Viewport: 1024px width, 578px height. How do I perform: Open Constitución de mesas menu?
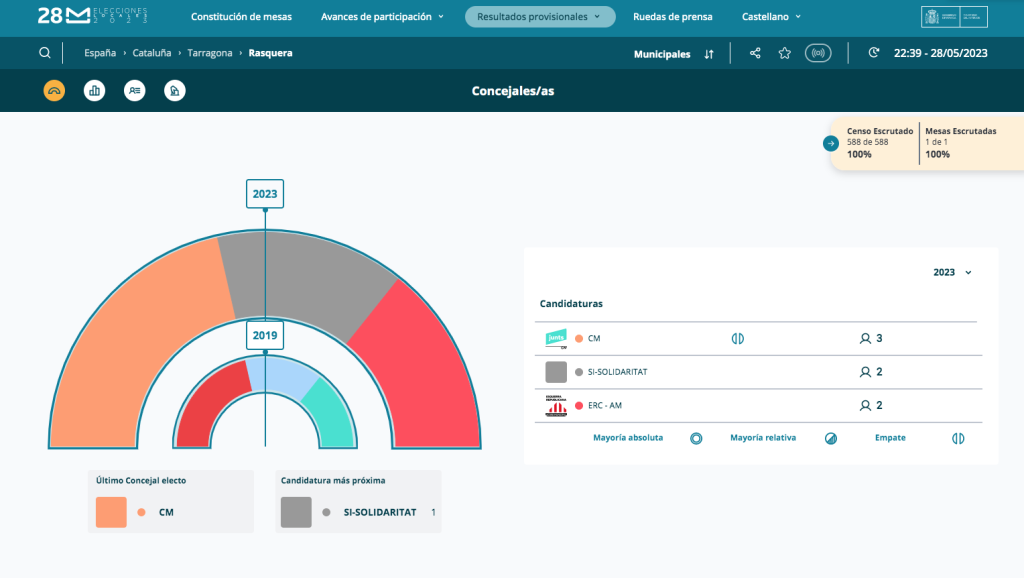click(241, 17)
